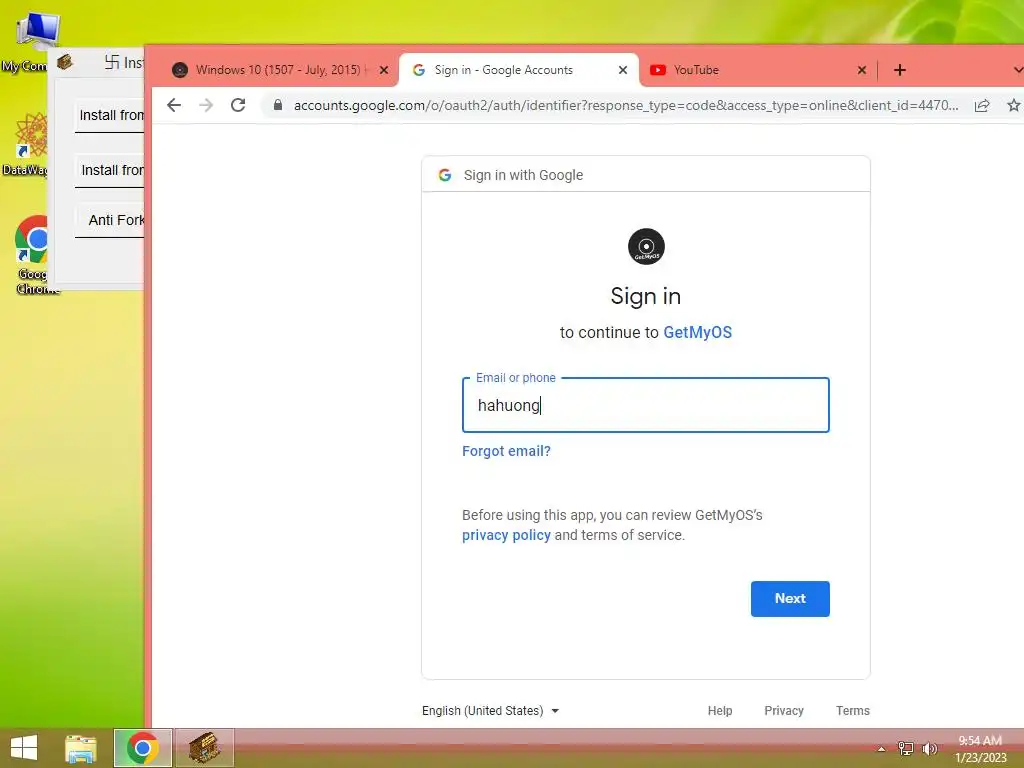
Task: Click the address bar URL
Action: click(x=626, y=105)
